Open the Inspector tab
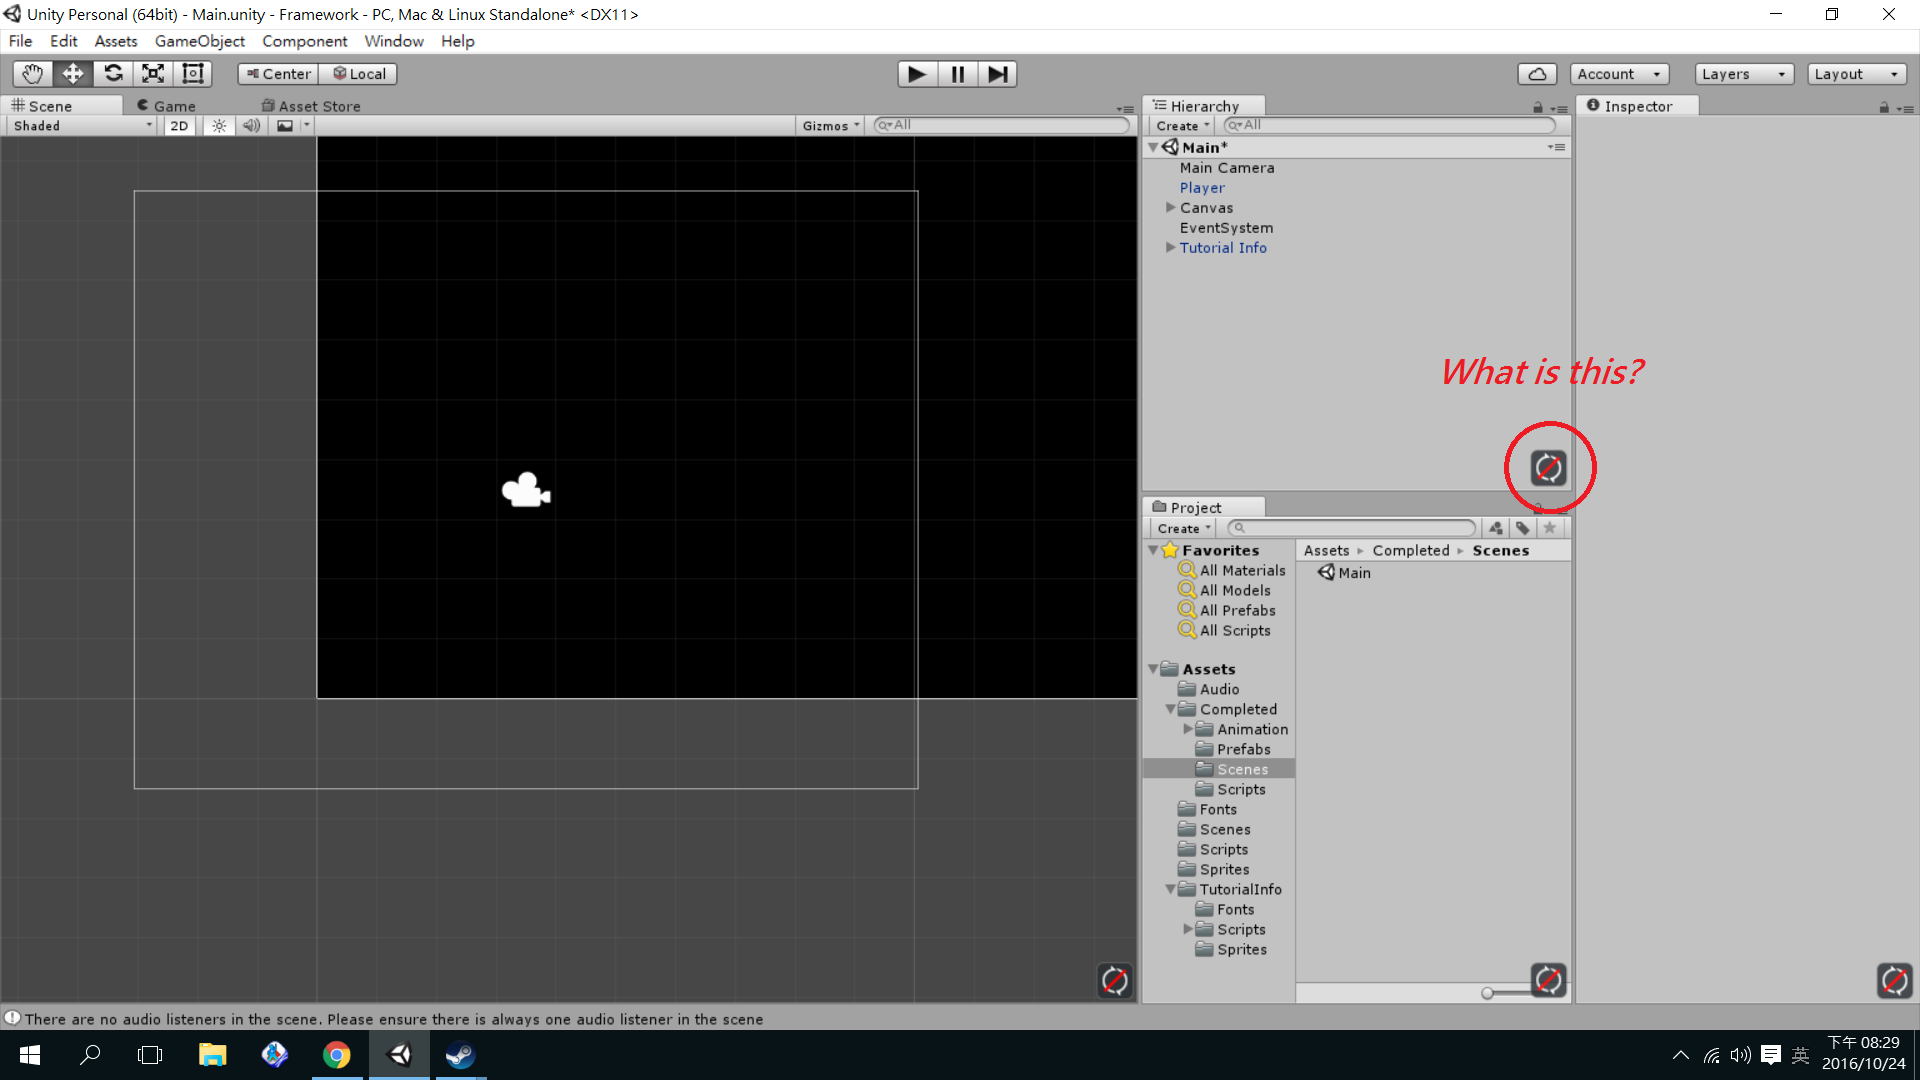The image size is (1920, 1080). 1637,106
